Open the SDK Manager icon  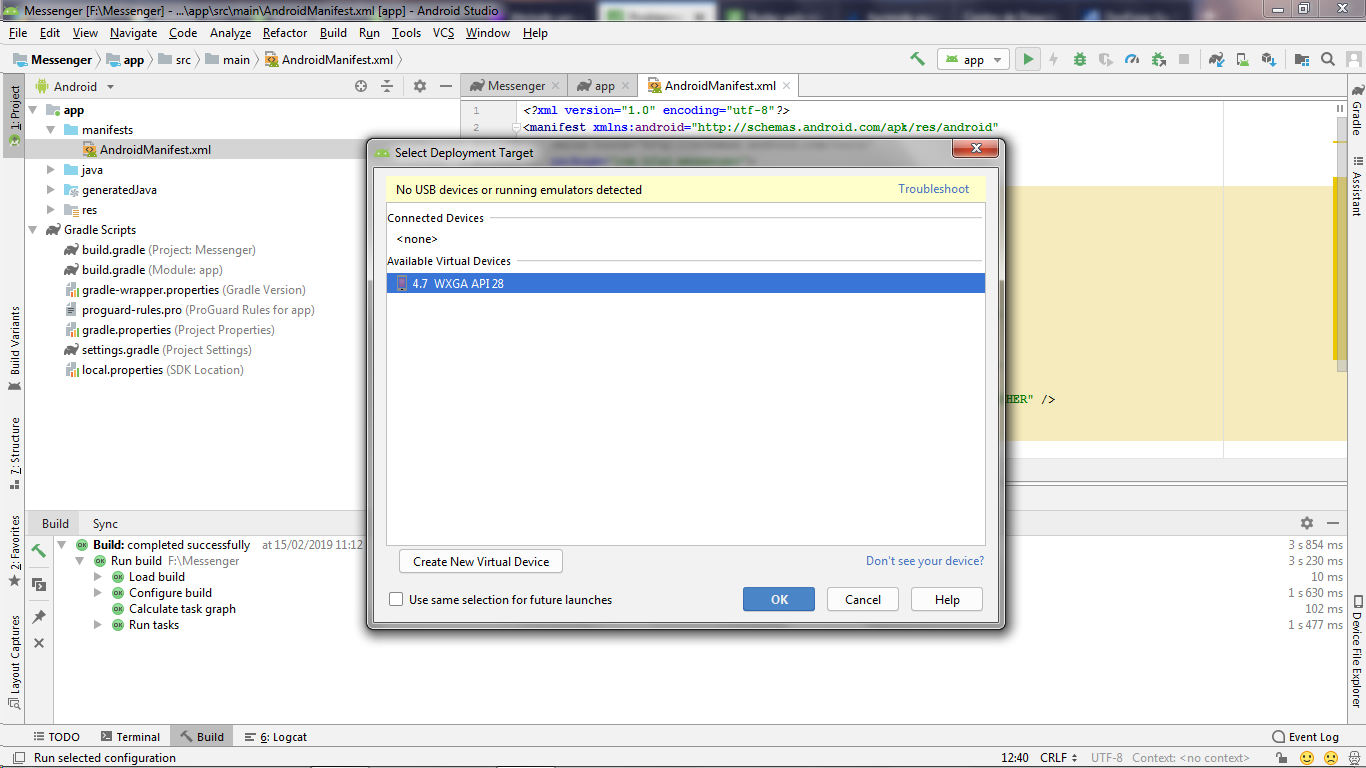[1268, 59]
